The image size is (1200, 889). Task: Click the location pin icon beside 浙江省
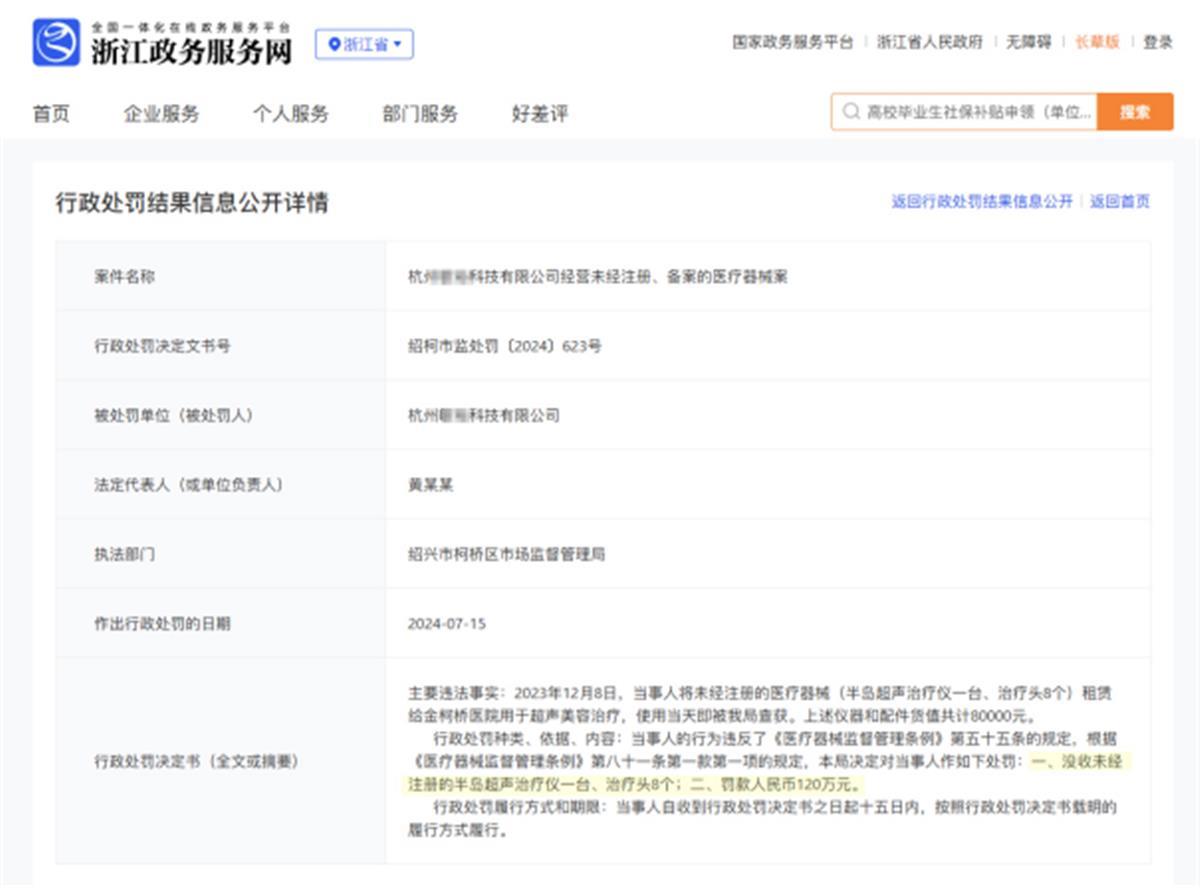click(x=334, y=45)
